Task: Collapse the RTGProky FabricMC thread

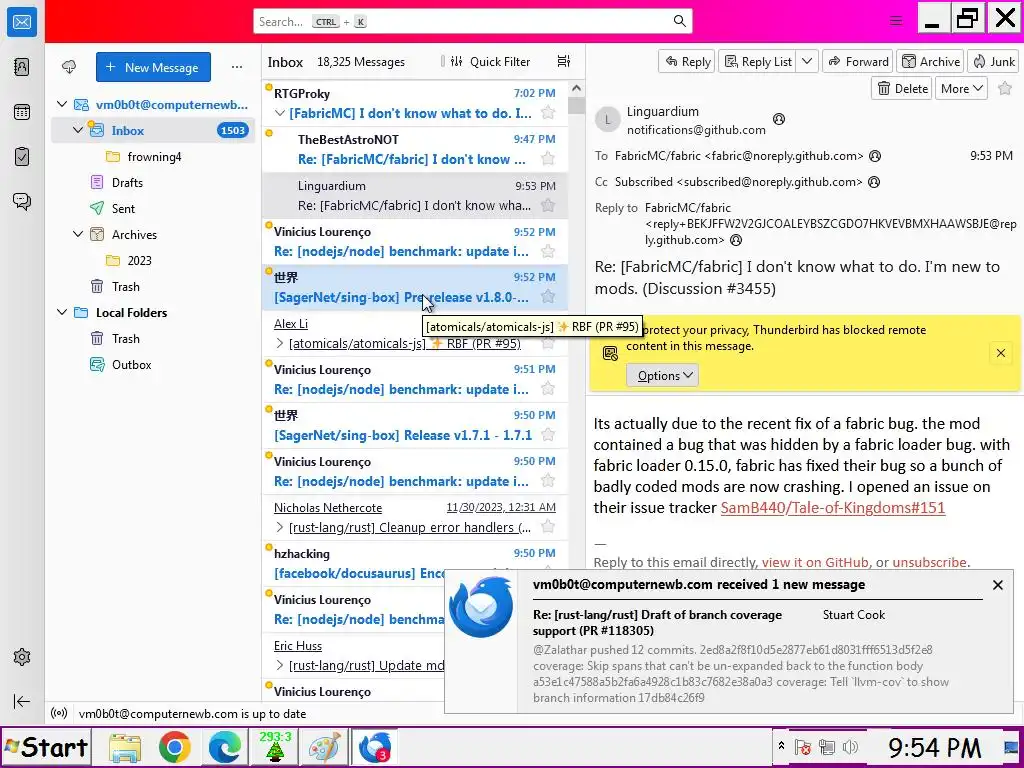Action: 280,113
